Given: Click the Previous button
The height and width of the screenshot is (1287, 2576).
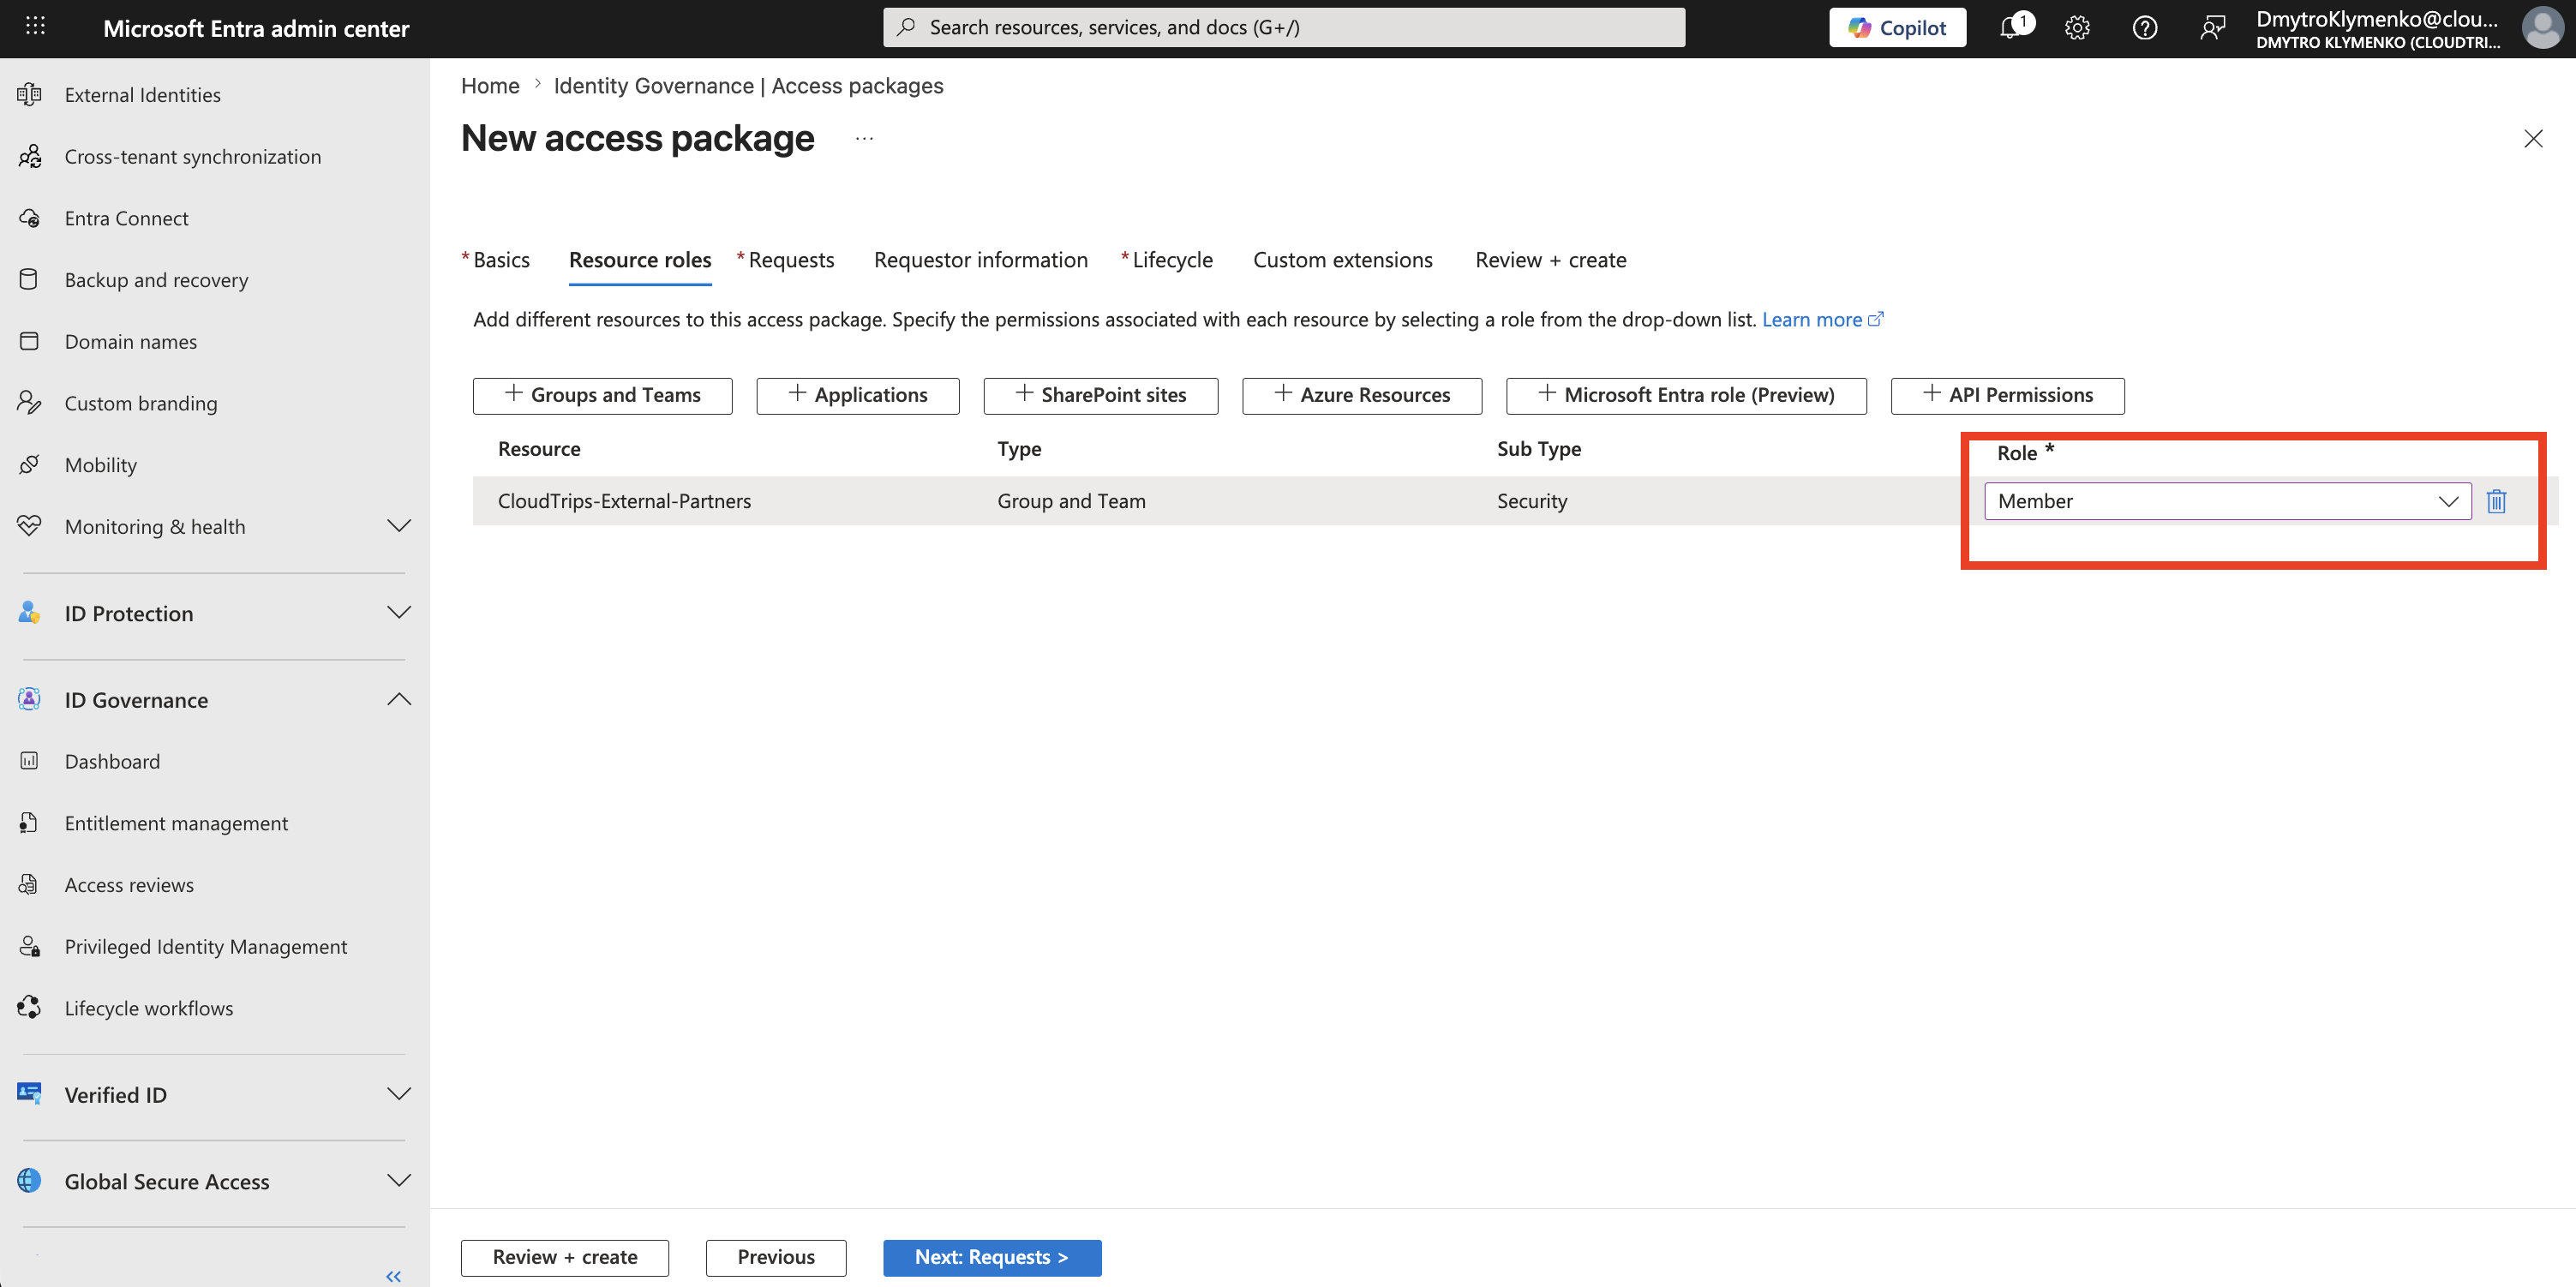Looking at the screenshot, I should [x=776, y=1257].
